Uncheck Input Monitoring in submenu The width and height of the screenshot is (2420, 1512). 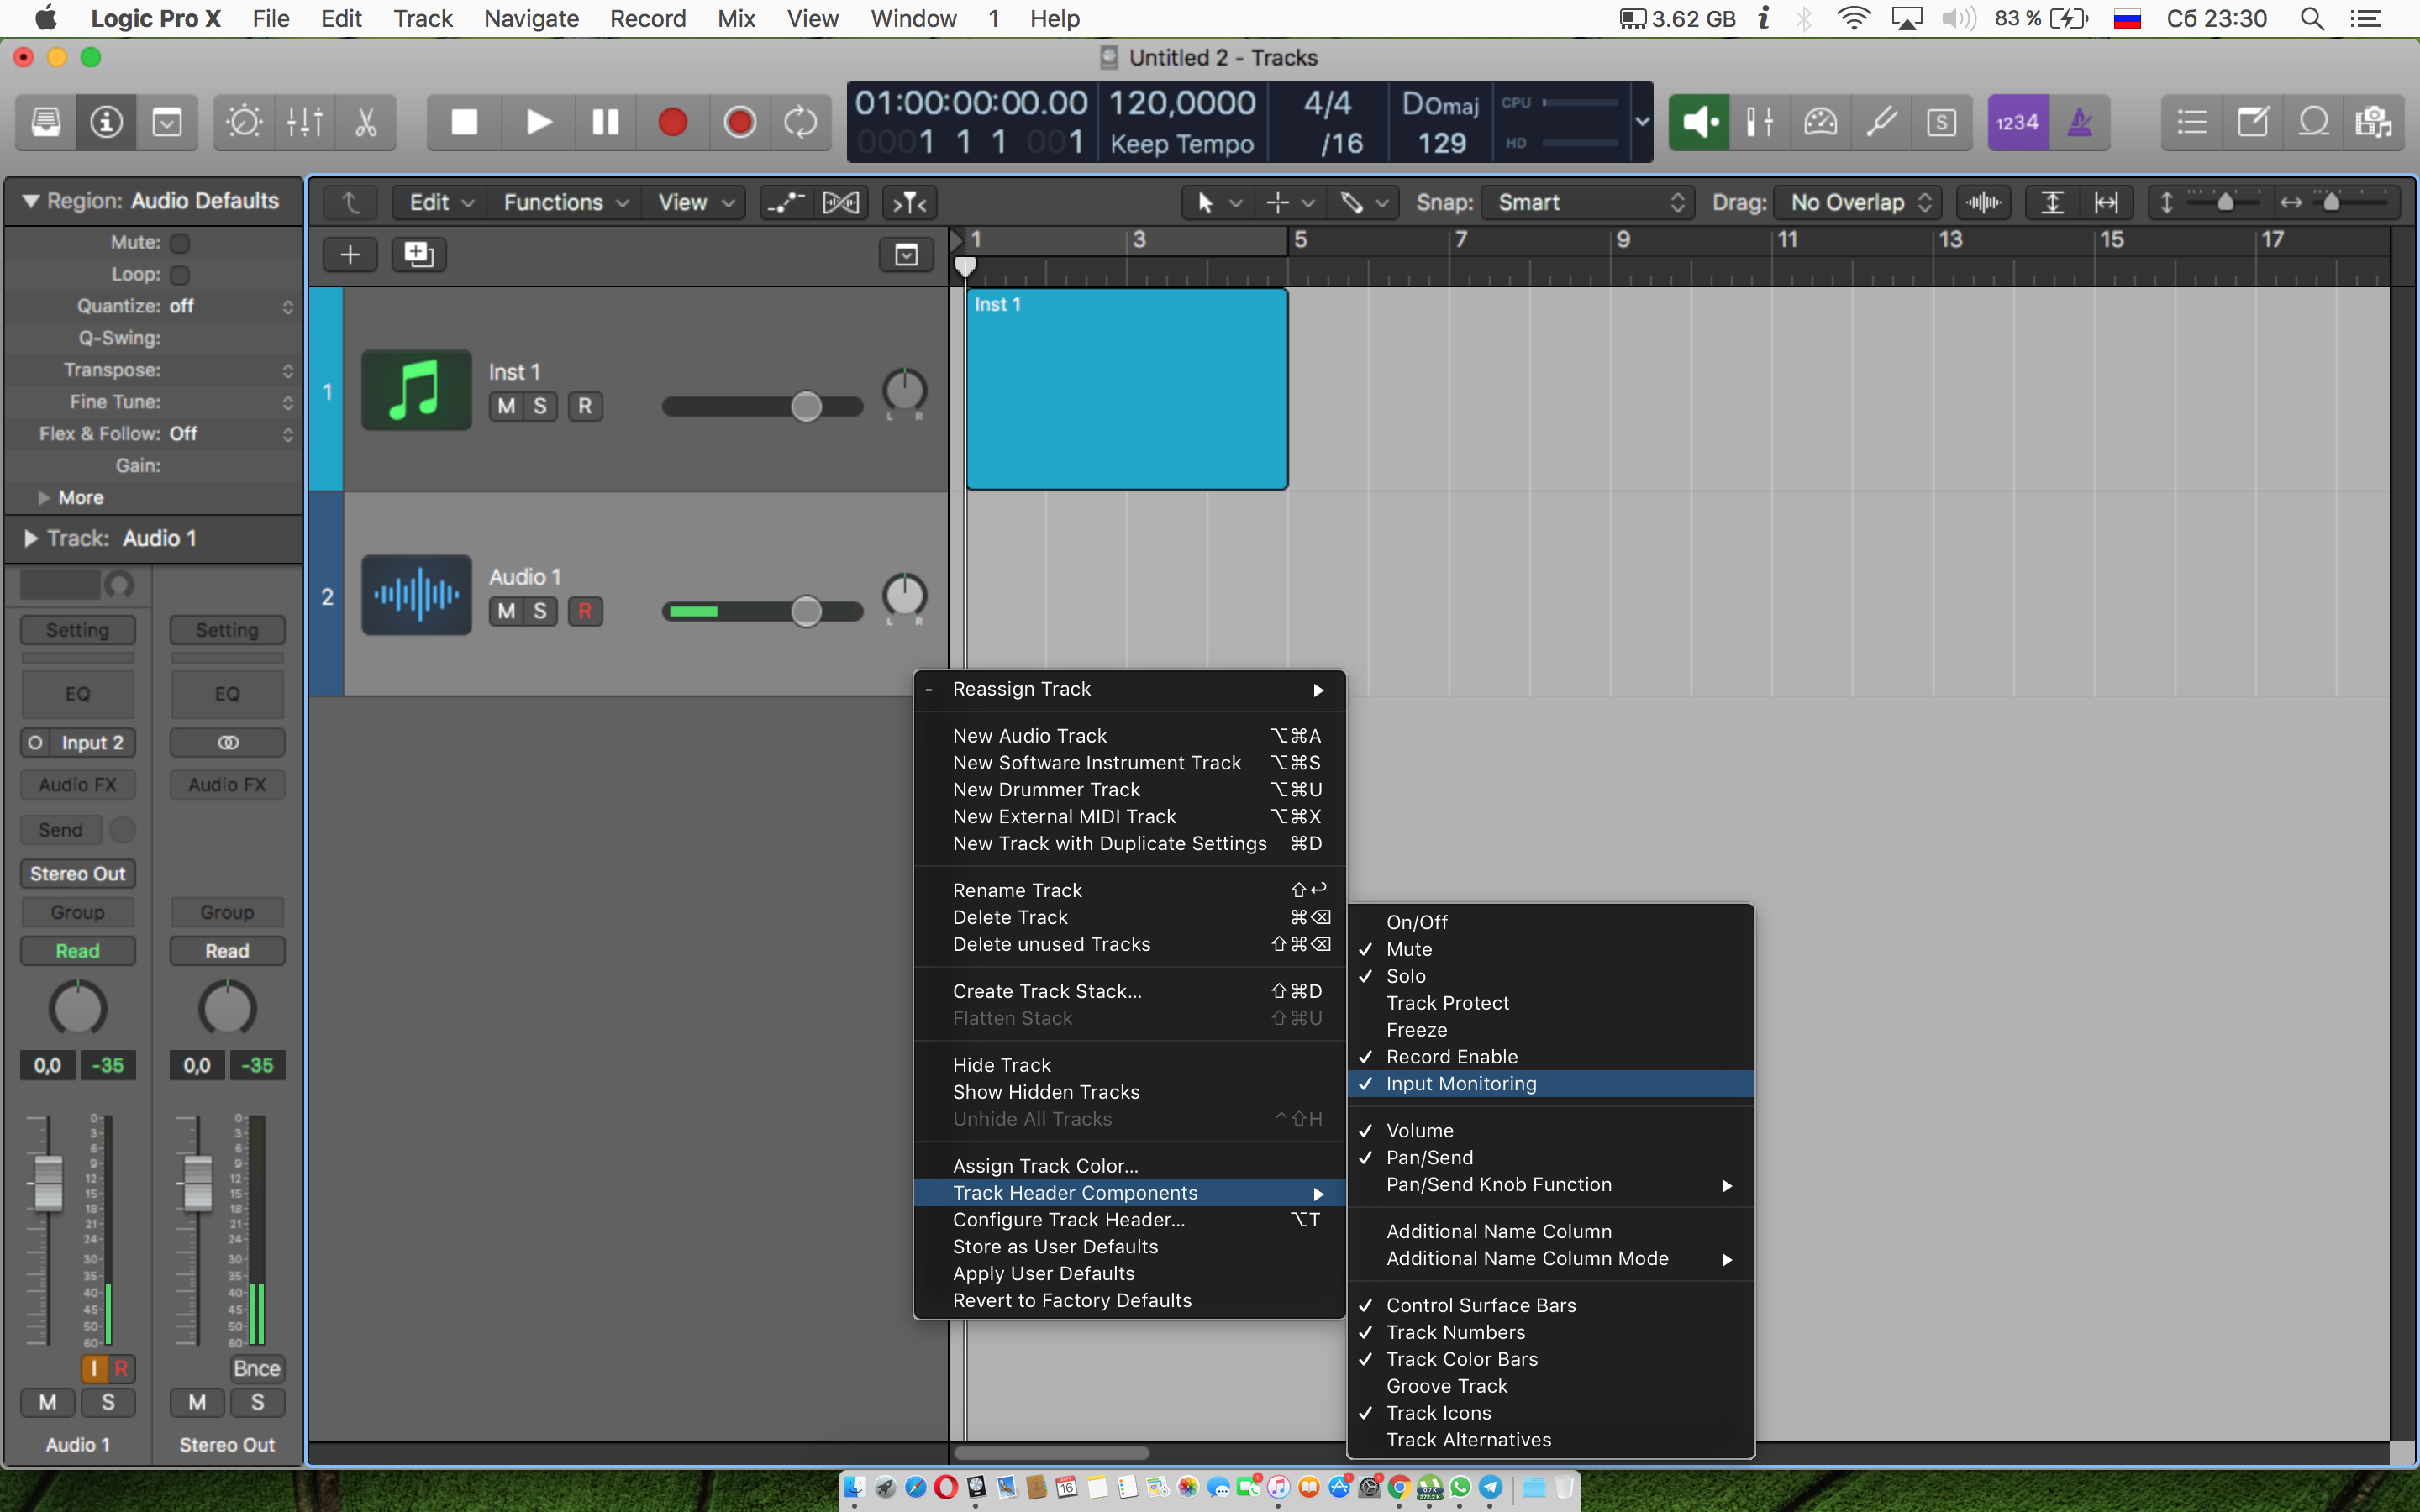tap(1550, 1084)
